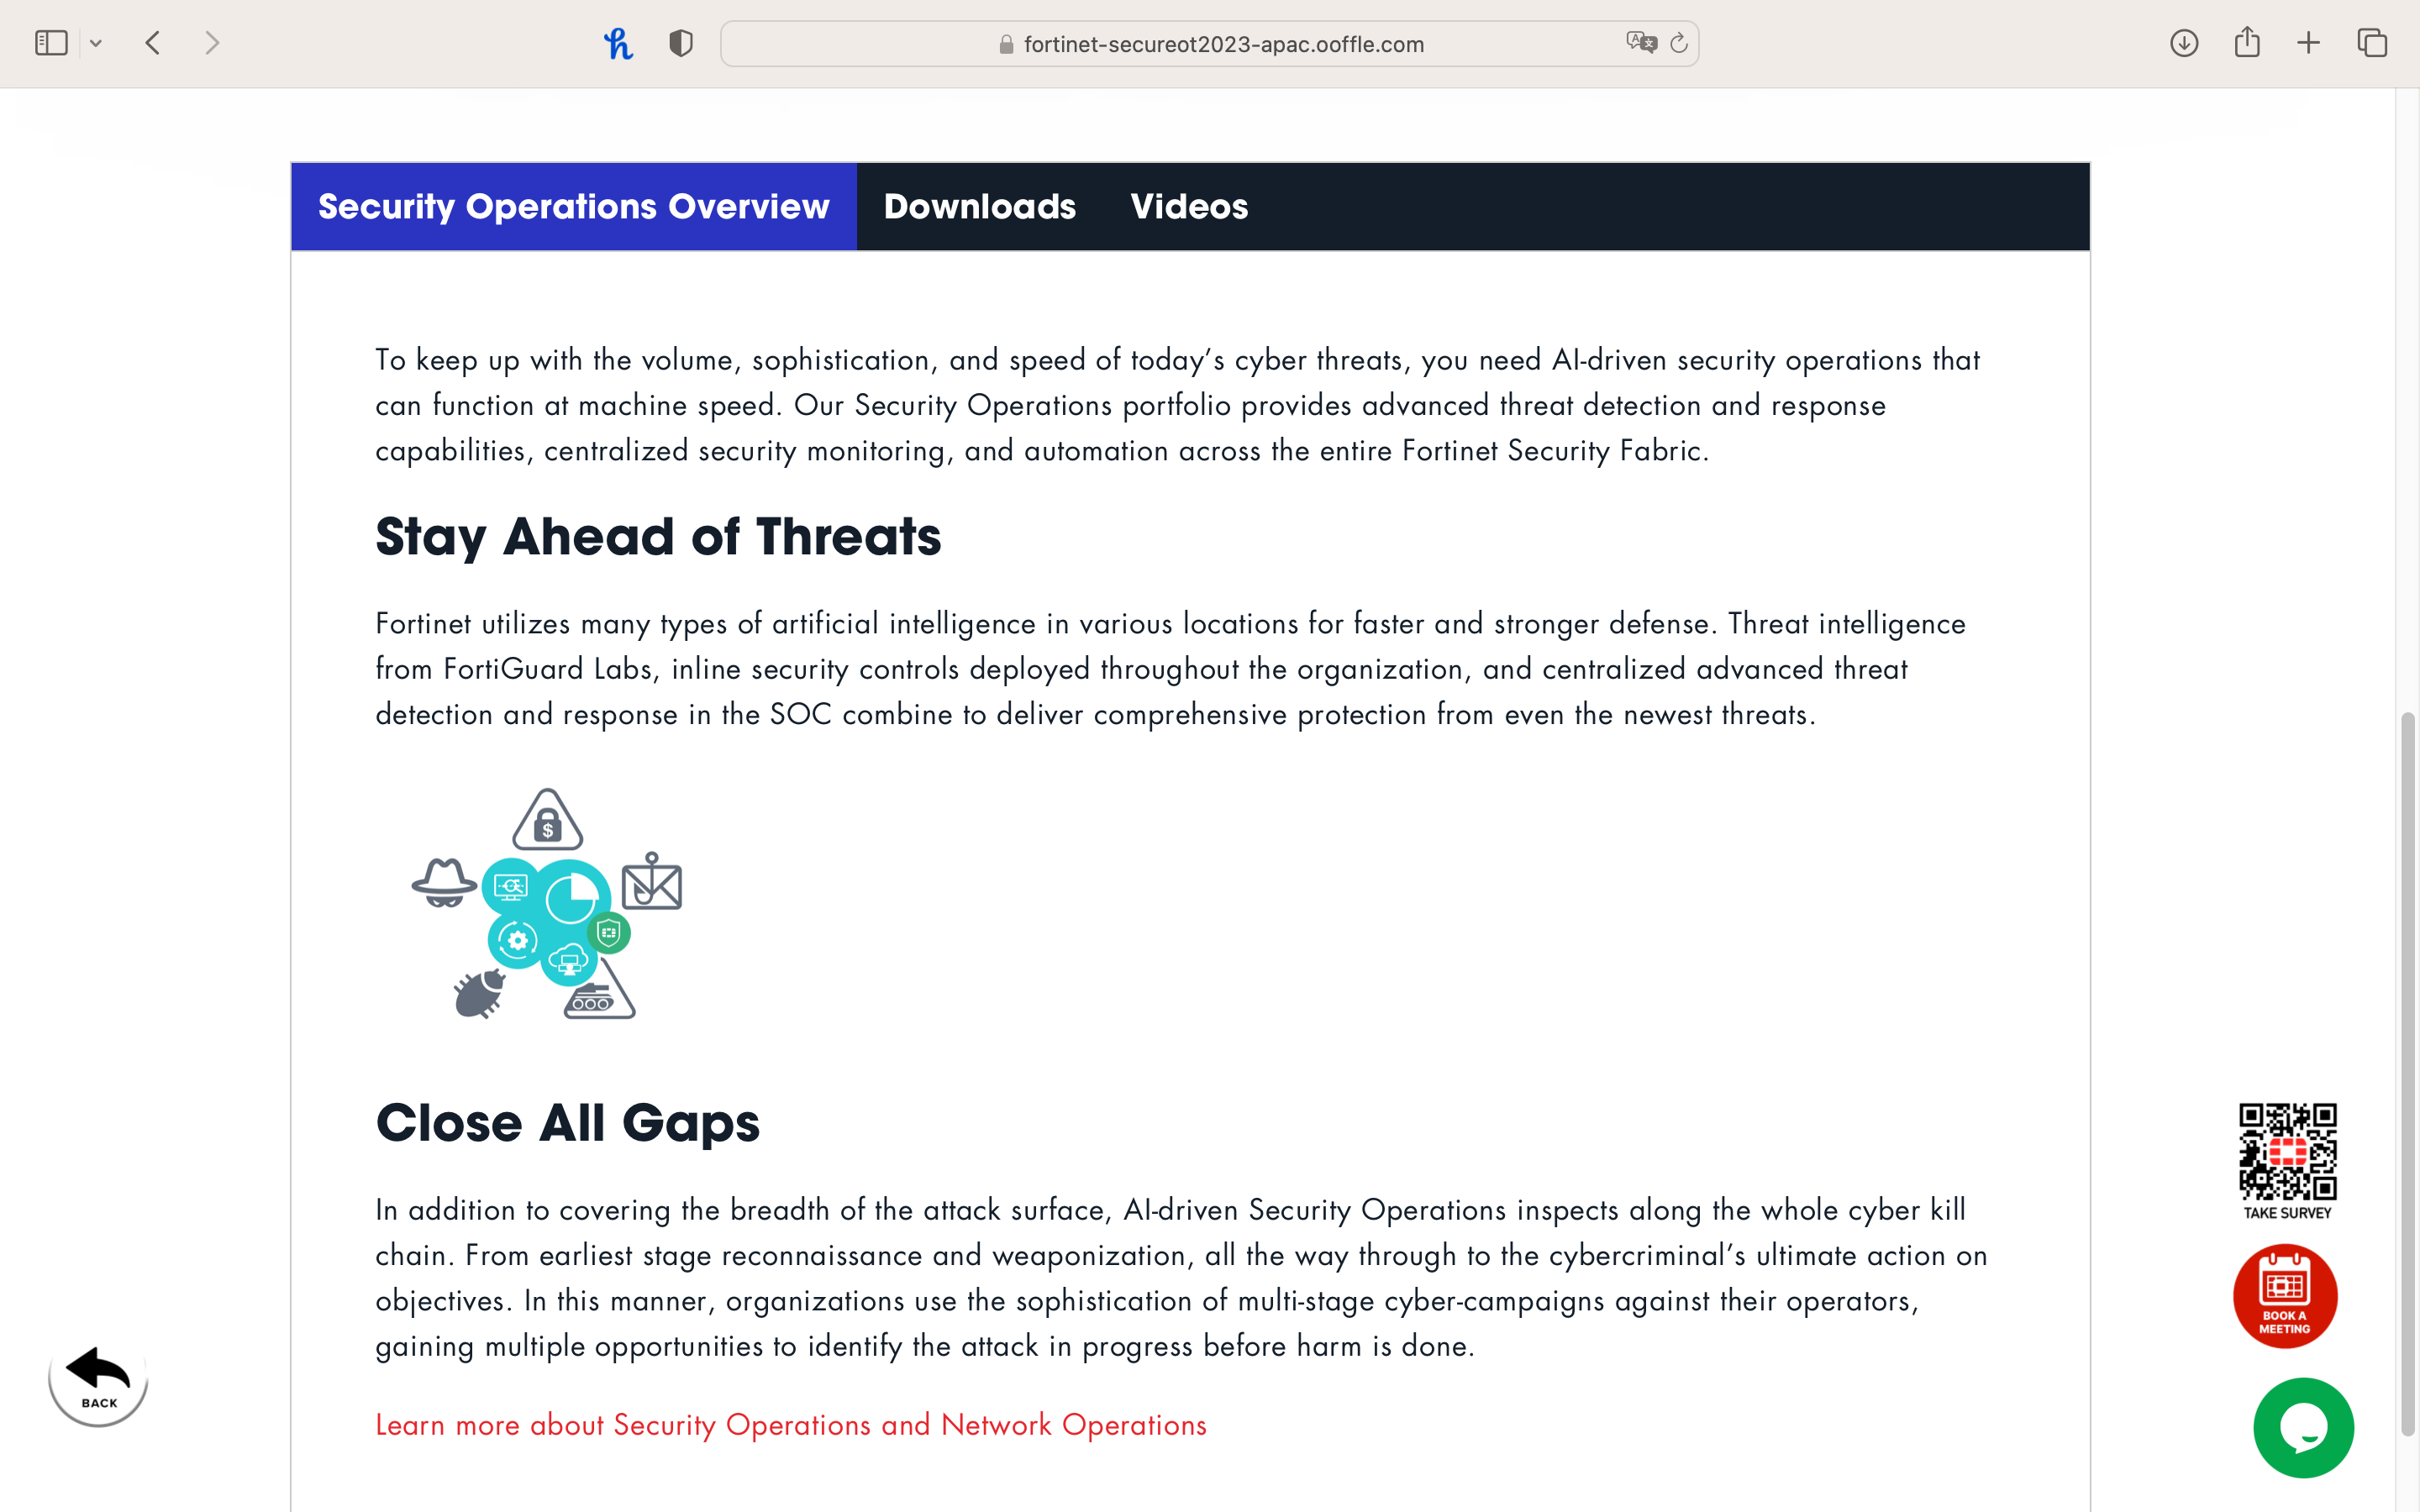Image resolution: width=2420 pixels, height=1512 pixels.
Task: Toggle the Safari sidebar button
Action: (x=51, y=43)
